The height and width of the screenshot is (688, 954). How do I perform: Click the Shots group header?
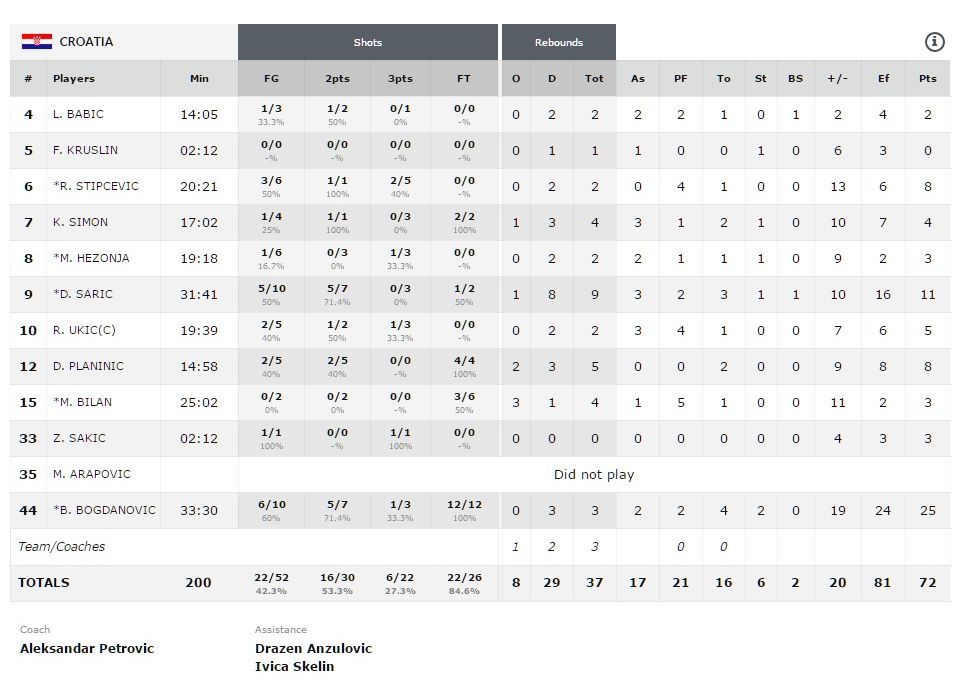[368, 42]
